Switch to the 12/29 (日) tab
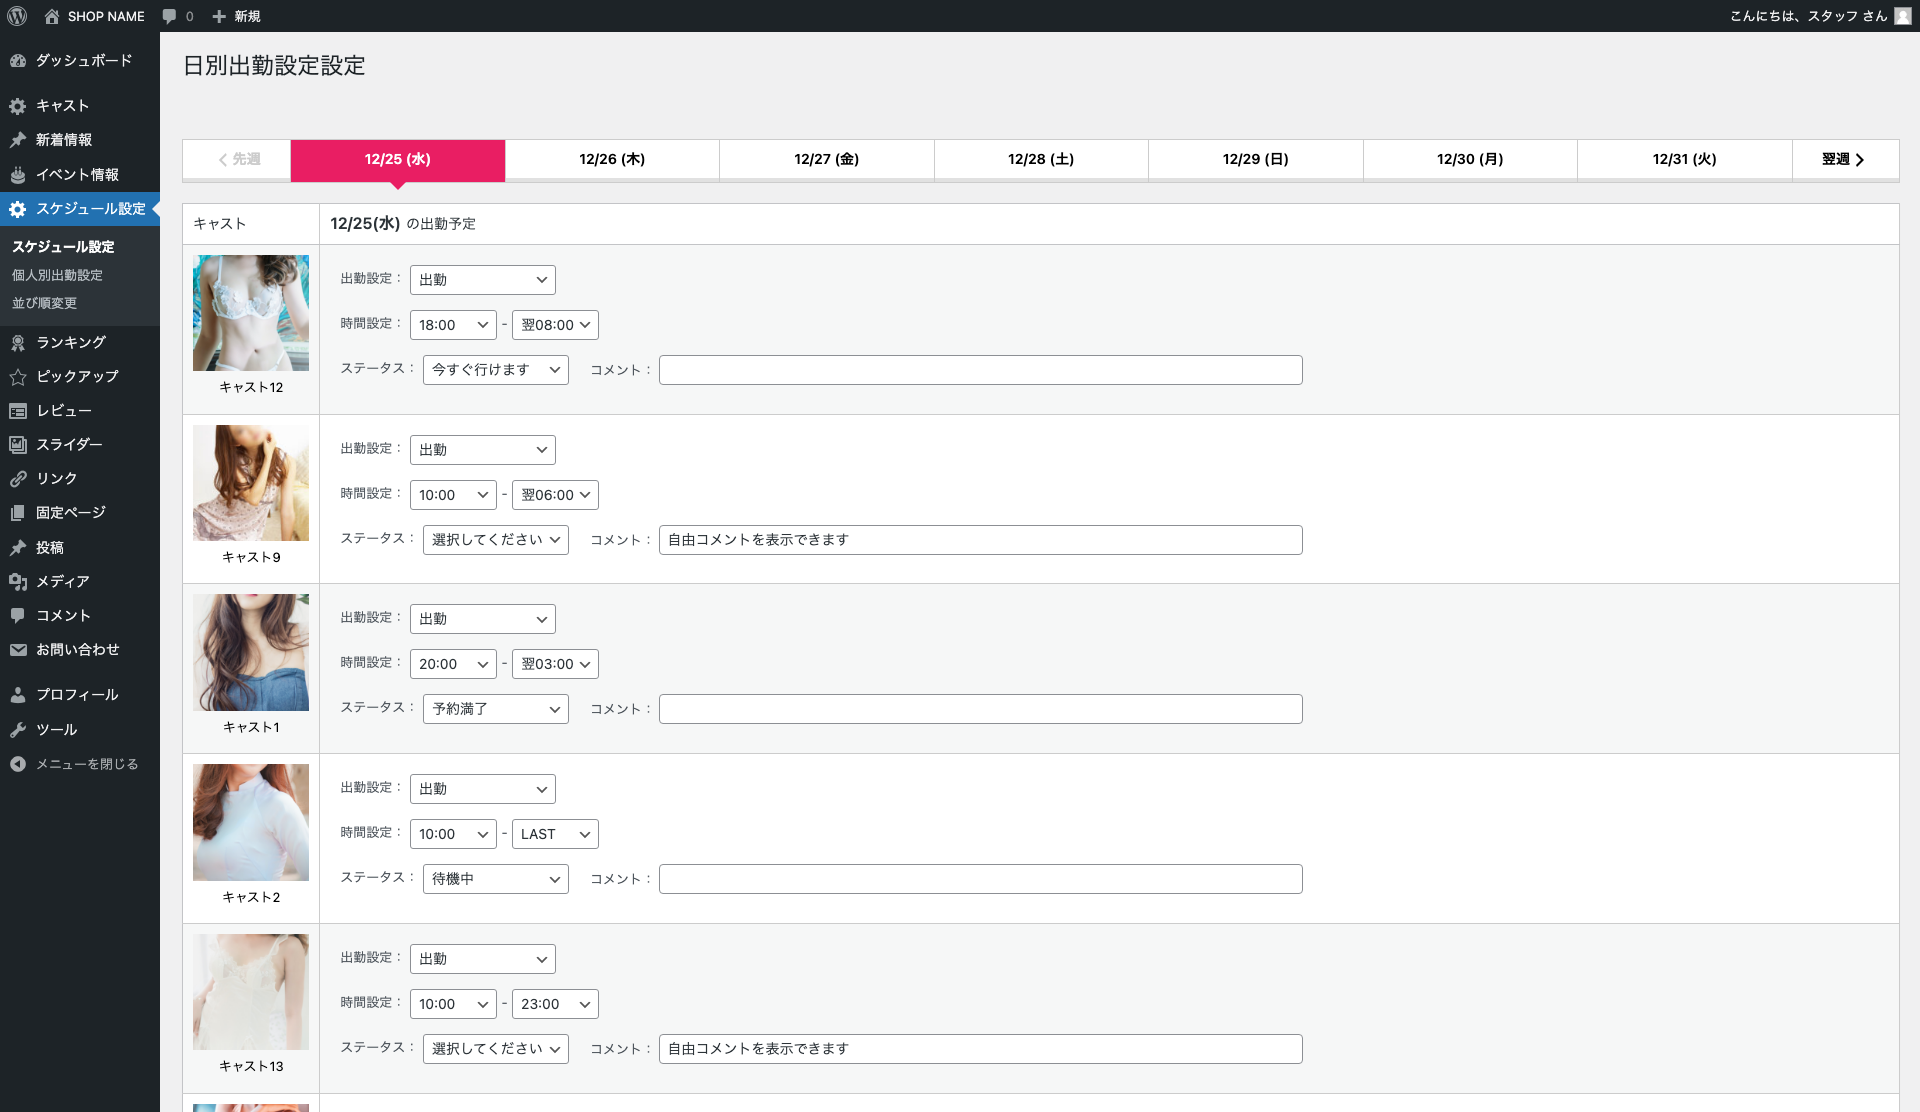Screen dimensions: 1920x1112 [x=1256, y=160]
